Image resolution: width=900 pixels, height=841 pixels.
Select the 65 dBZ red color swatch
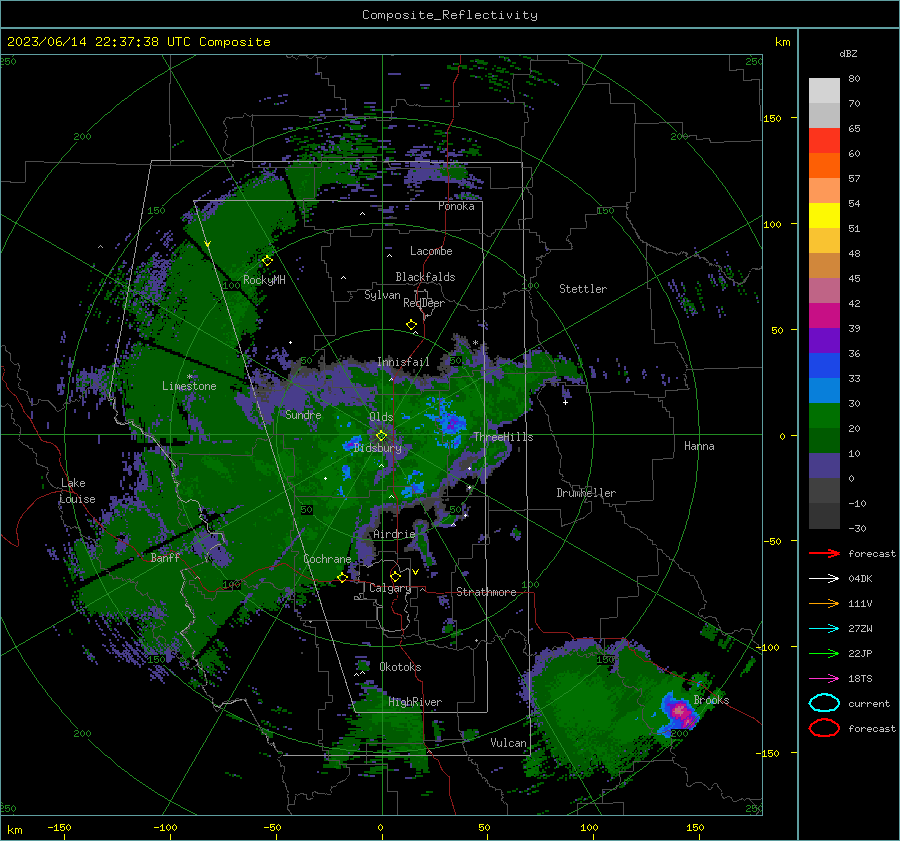[824, 140]
